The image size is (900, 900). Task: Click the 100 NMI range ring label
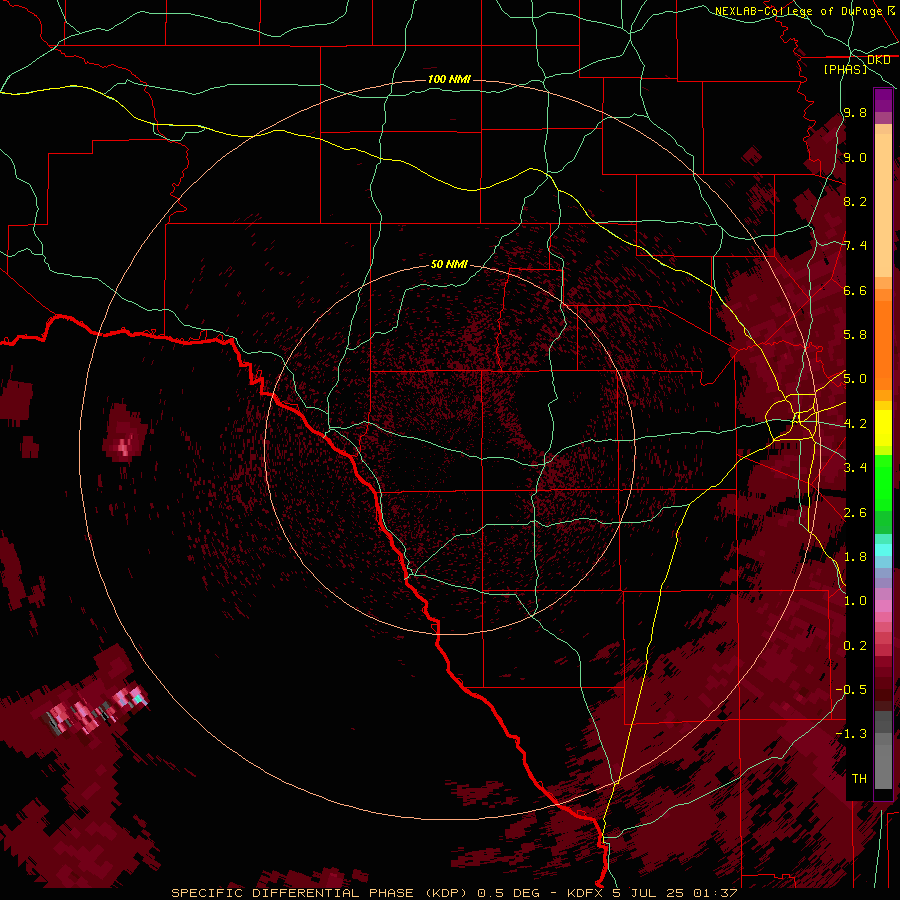[449, 79]
